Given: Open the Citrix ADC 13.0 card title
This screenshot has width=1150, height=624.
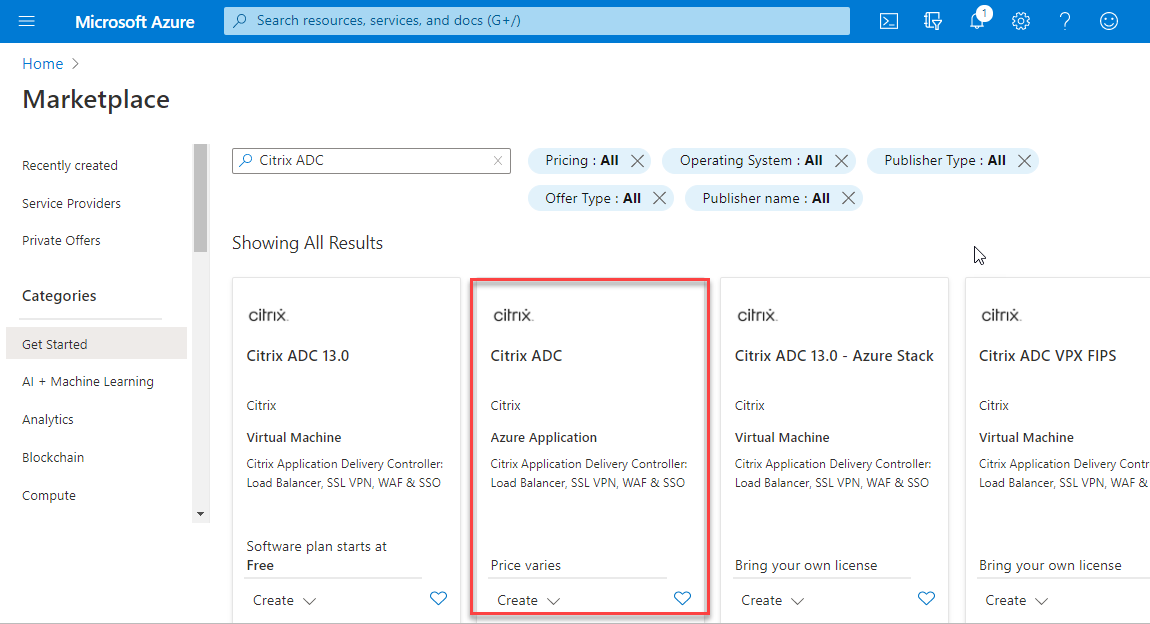Looking at the screenshot, I should [x=298, y=356].
